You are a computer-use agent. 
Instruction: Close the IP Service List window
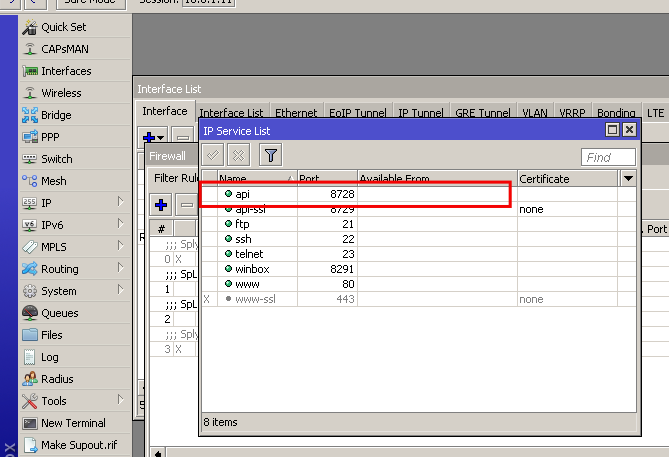(629, 130)
